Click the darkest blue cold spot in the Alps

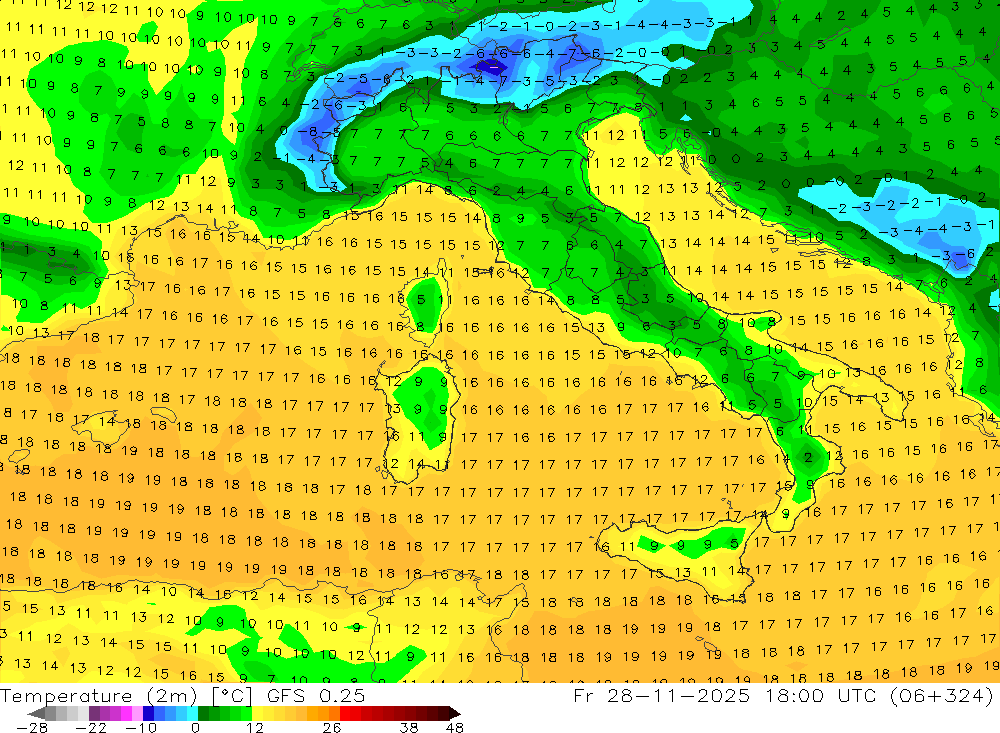491,66
